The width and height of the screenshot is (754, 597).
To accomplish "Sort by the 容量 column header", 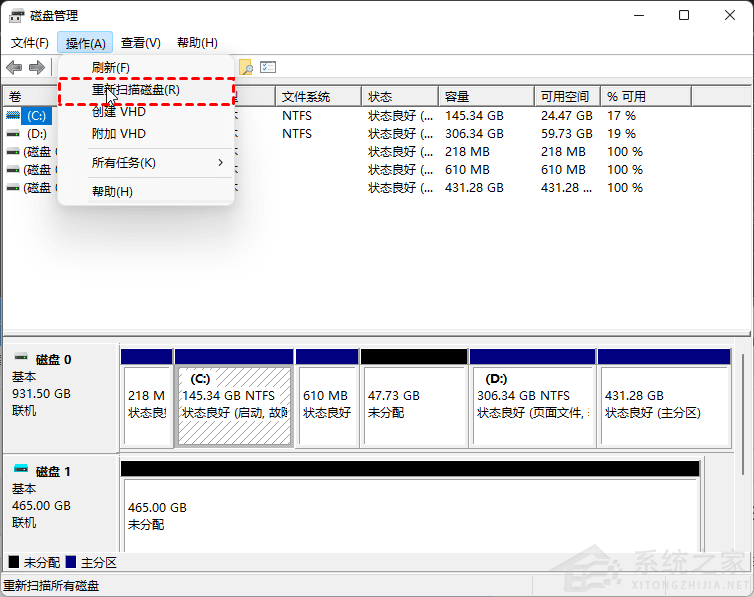I will tap(485, 96).
